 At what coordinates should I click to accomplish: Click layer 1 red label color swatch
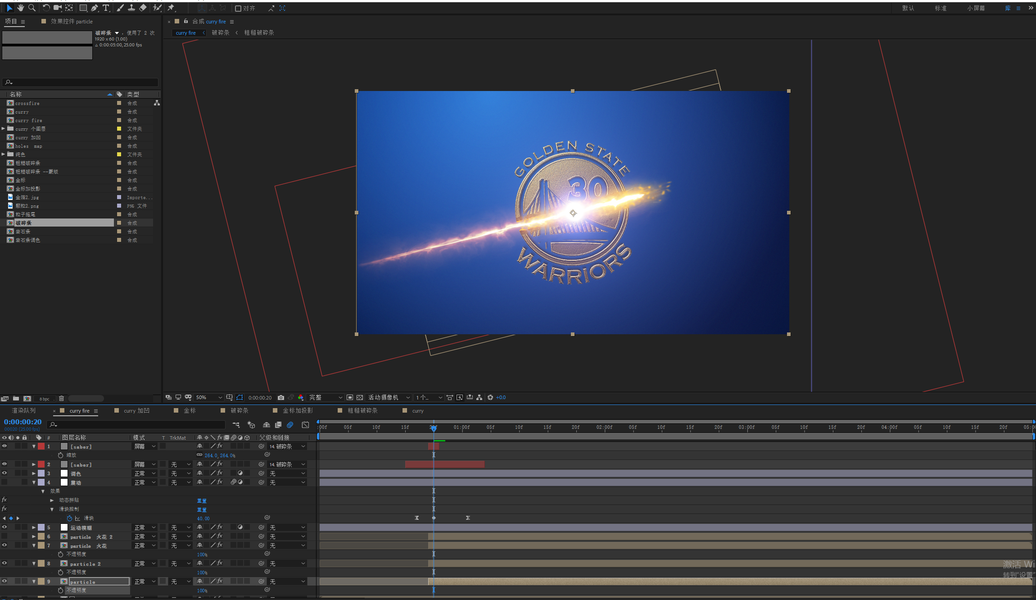pyautogui.click(x=41, y=447)
